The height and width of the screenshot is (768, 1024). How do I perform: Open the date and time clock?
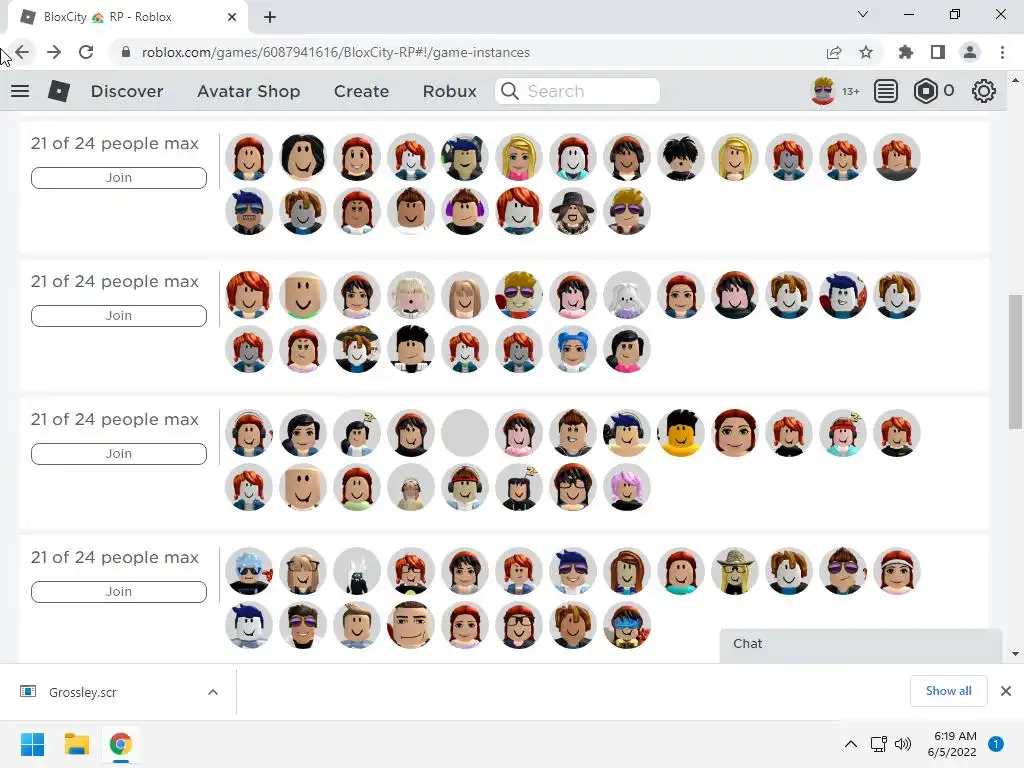(952, 744)
